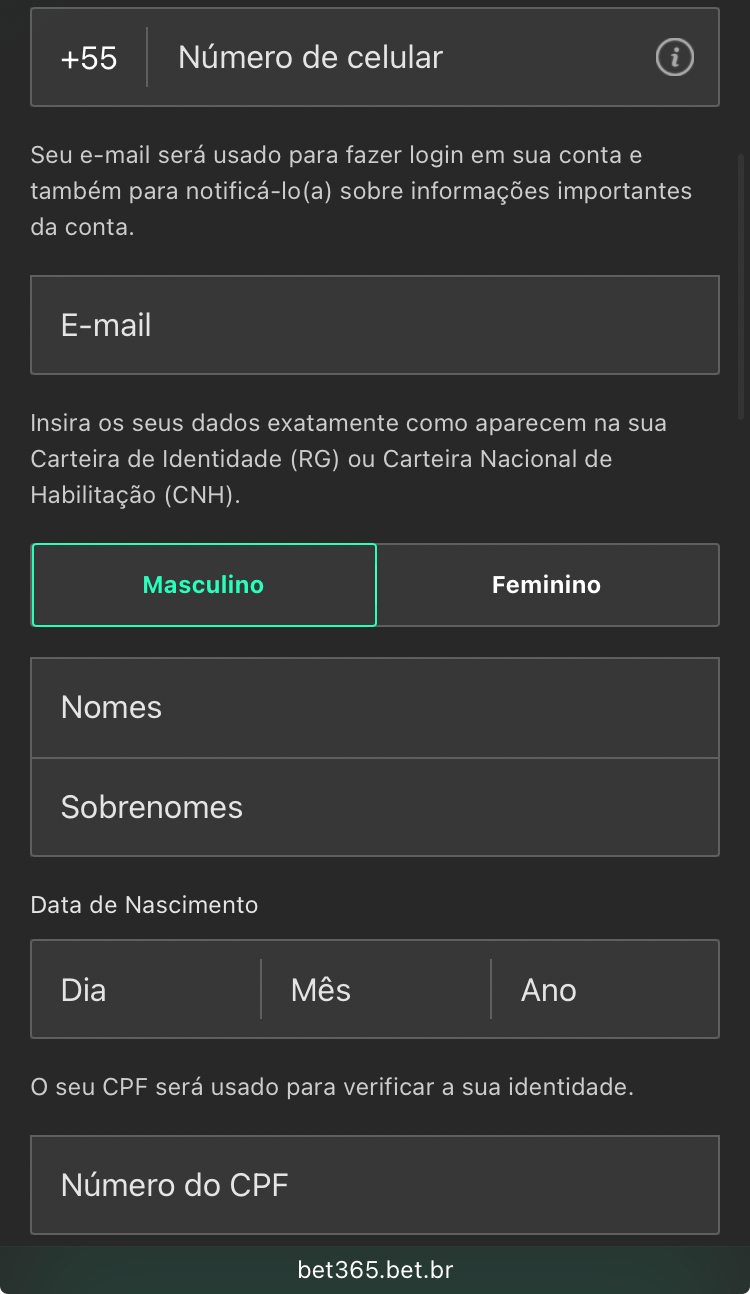750x1294 pixels.
Task: Click the 'Insira os seus dados' instruction line
Action: pos(348,423)
